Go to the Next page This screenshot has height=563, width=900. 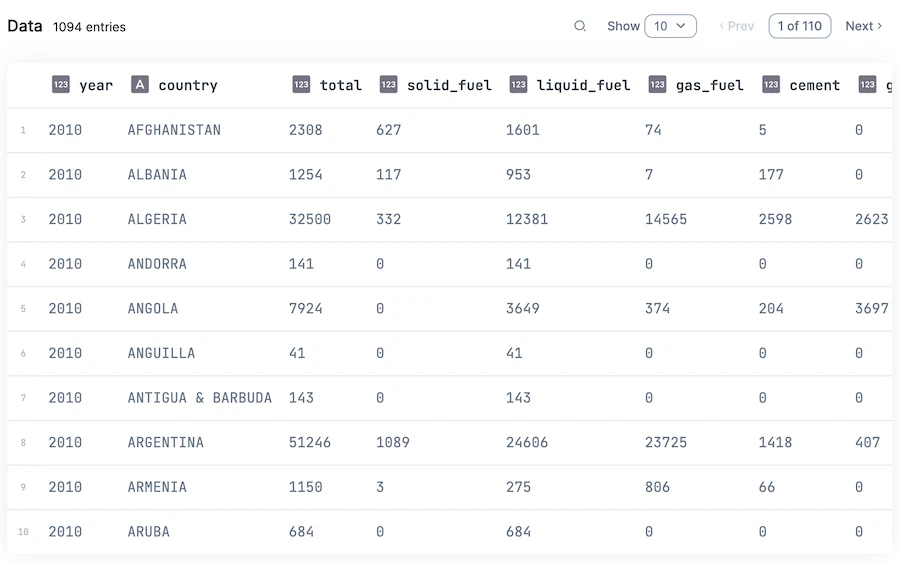tap(863, 26)
